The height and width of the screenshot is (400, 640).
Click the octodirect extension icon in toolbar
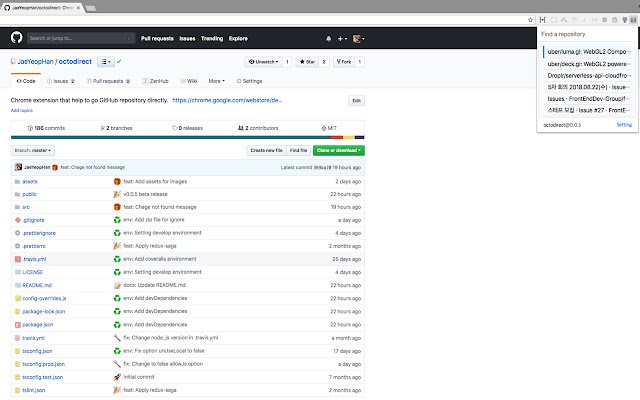(633, 20)
